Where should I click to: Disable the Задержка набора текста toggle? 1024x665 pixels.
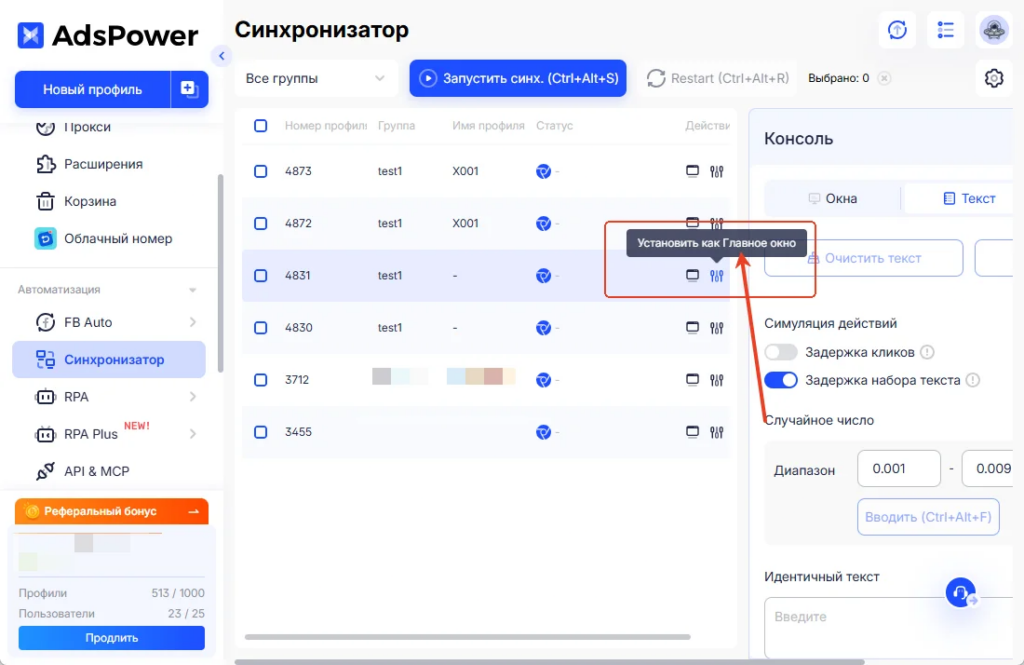click(781, 380)
